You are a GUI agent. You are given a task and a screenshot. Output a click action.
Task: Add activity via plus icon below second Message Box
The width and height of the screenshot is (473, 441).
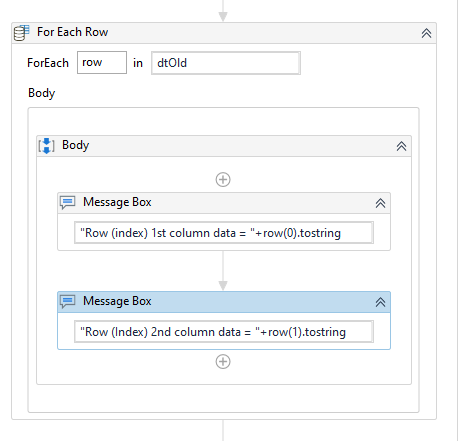pyautogui.click(x=223, y=362)
